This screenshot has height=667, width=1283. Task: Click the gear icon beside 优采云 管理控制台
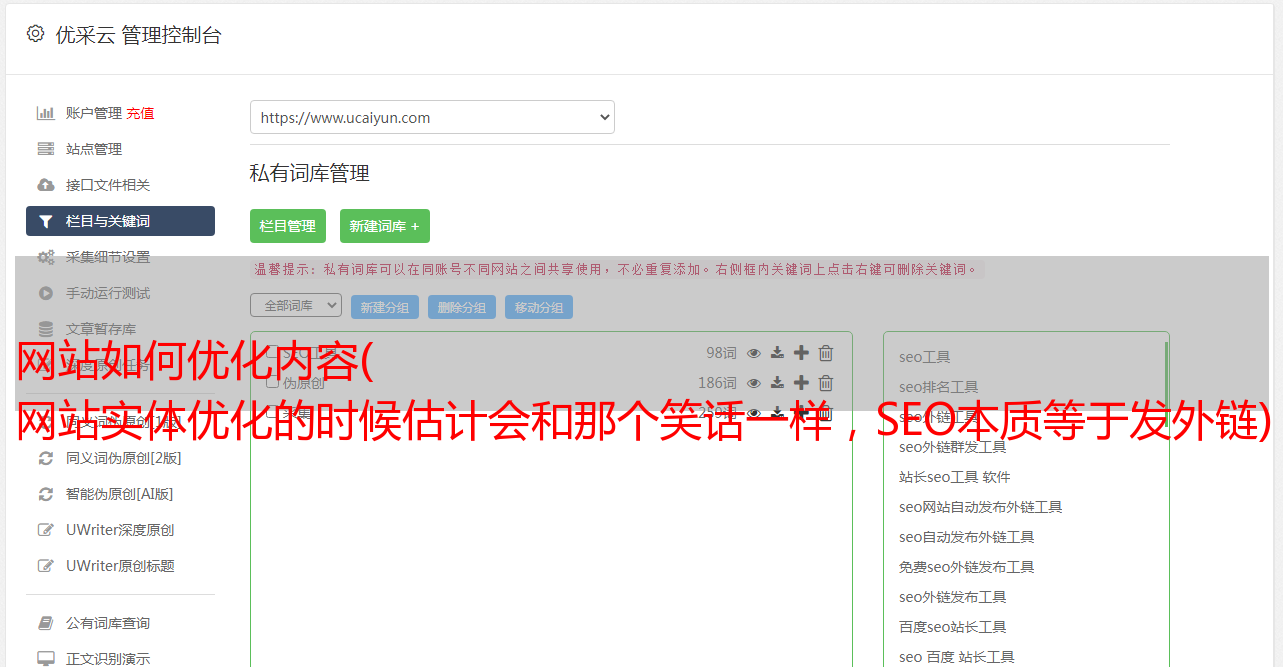(36, 33)
